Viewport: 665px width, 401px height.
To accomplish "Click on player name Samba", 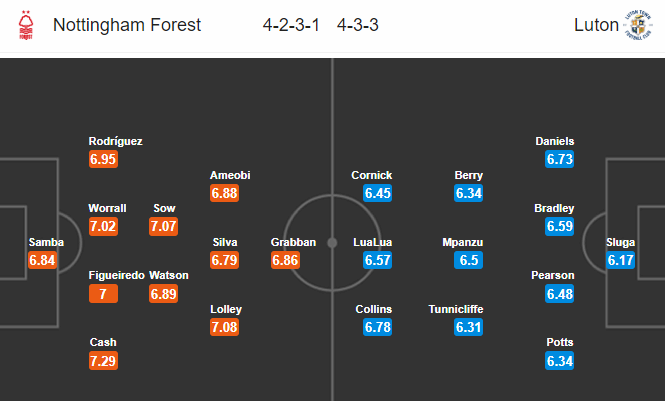I will pos(46,242).
